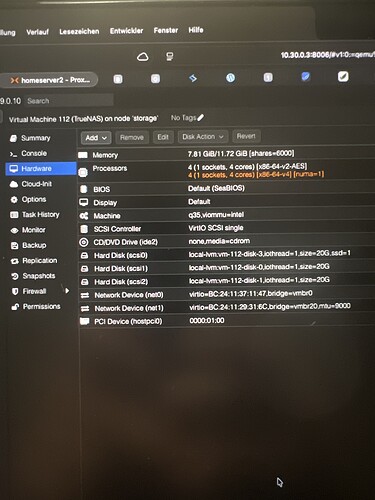Open the Firewall section
The image size is (375, 500).
pyautogui.click(x=34, y=291)
